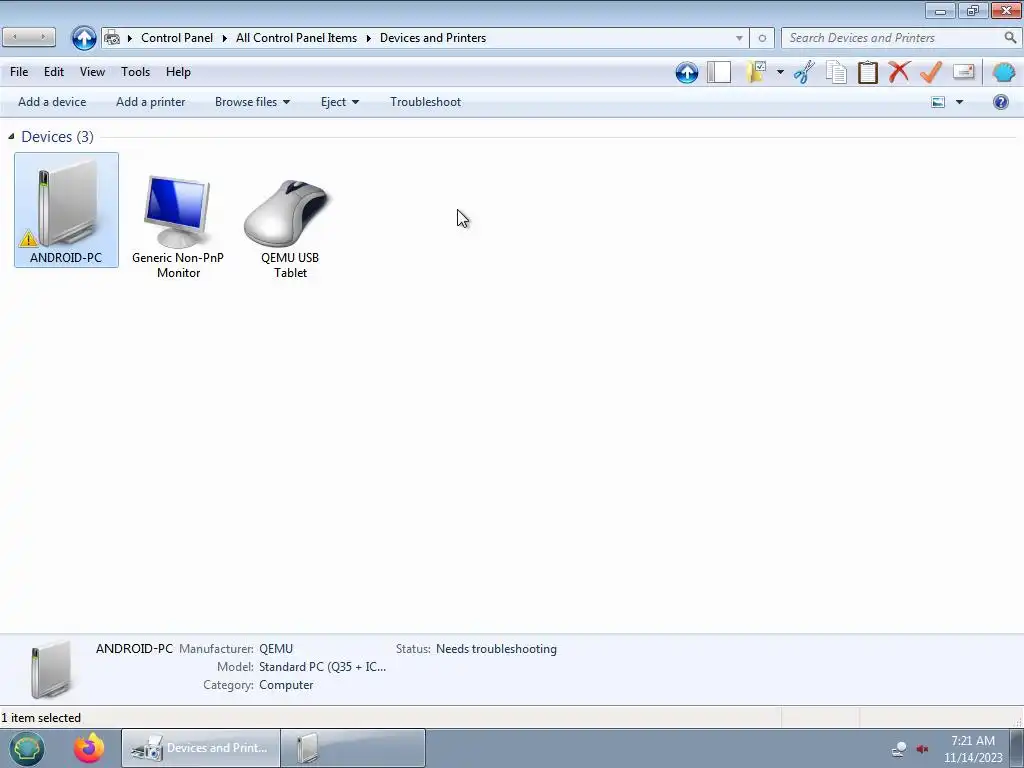
Task: Click the network tray icon
Action: pyautogui.click(x=899, y=748)
